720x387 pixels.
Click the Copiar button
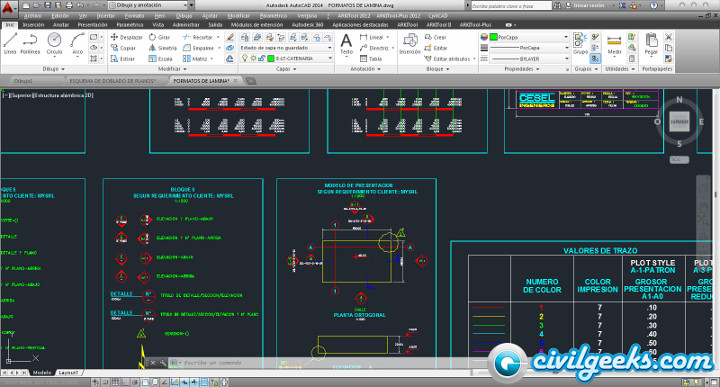click(124, 48)
